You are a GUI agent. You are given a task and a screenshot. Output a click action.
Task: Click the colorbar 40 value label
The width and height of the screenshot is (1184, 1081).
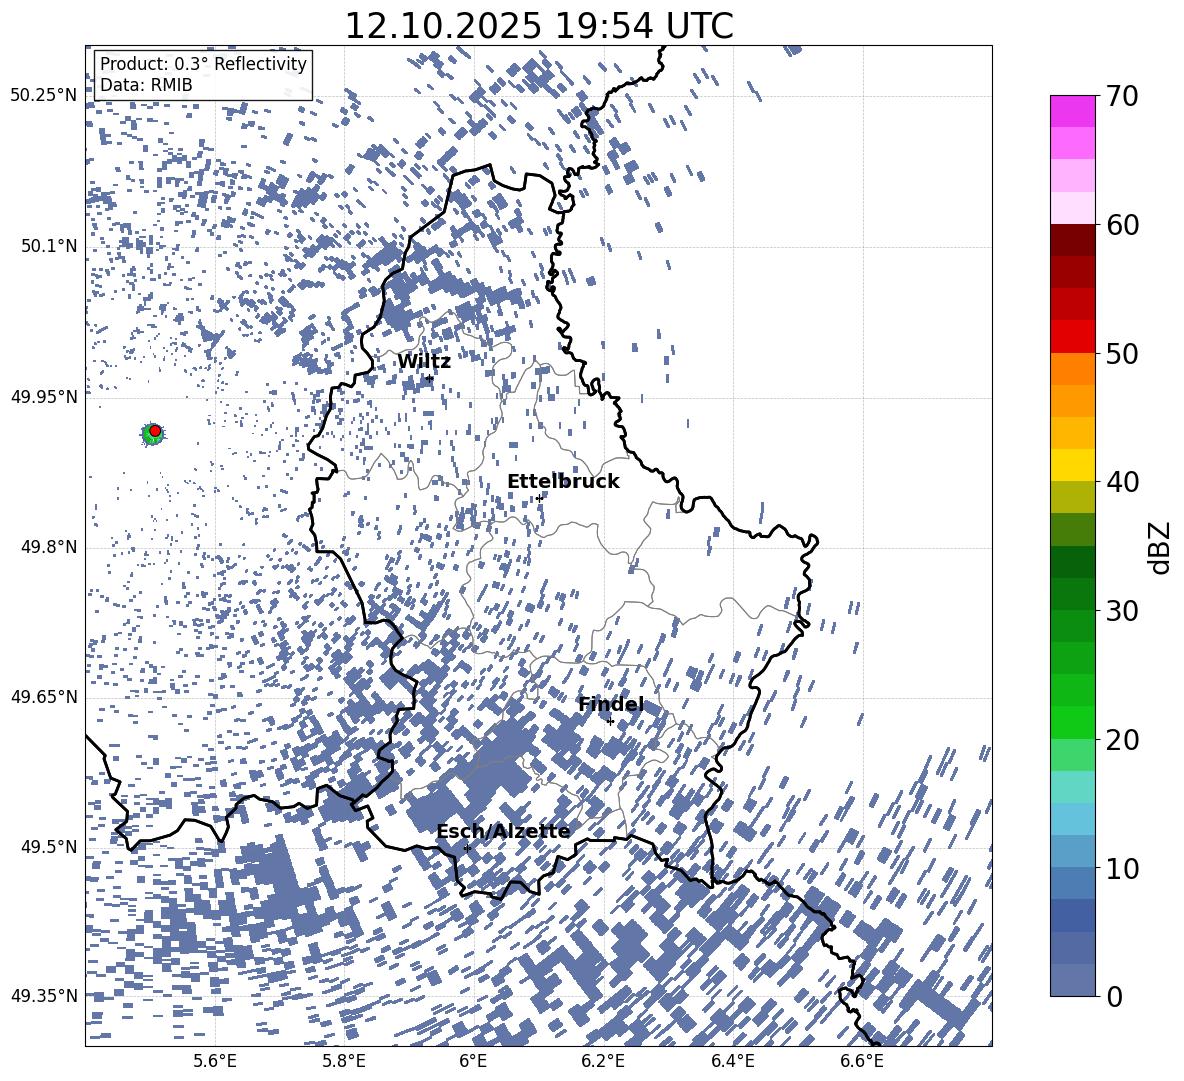coord(1122,482)
